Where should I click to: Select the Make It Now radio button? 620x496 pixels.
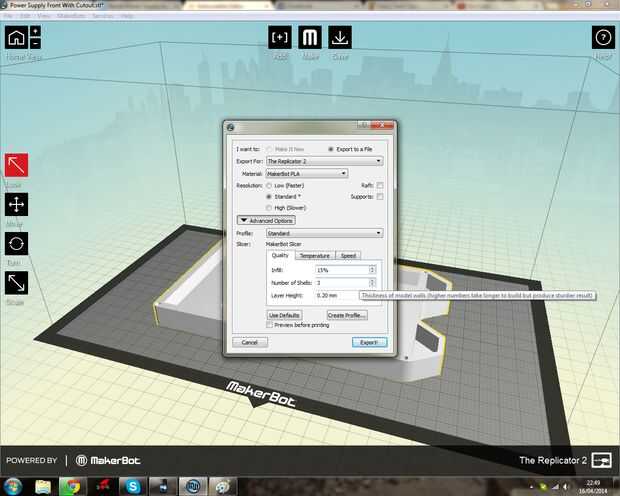point(269,149)
